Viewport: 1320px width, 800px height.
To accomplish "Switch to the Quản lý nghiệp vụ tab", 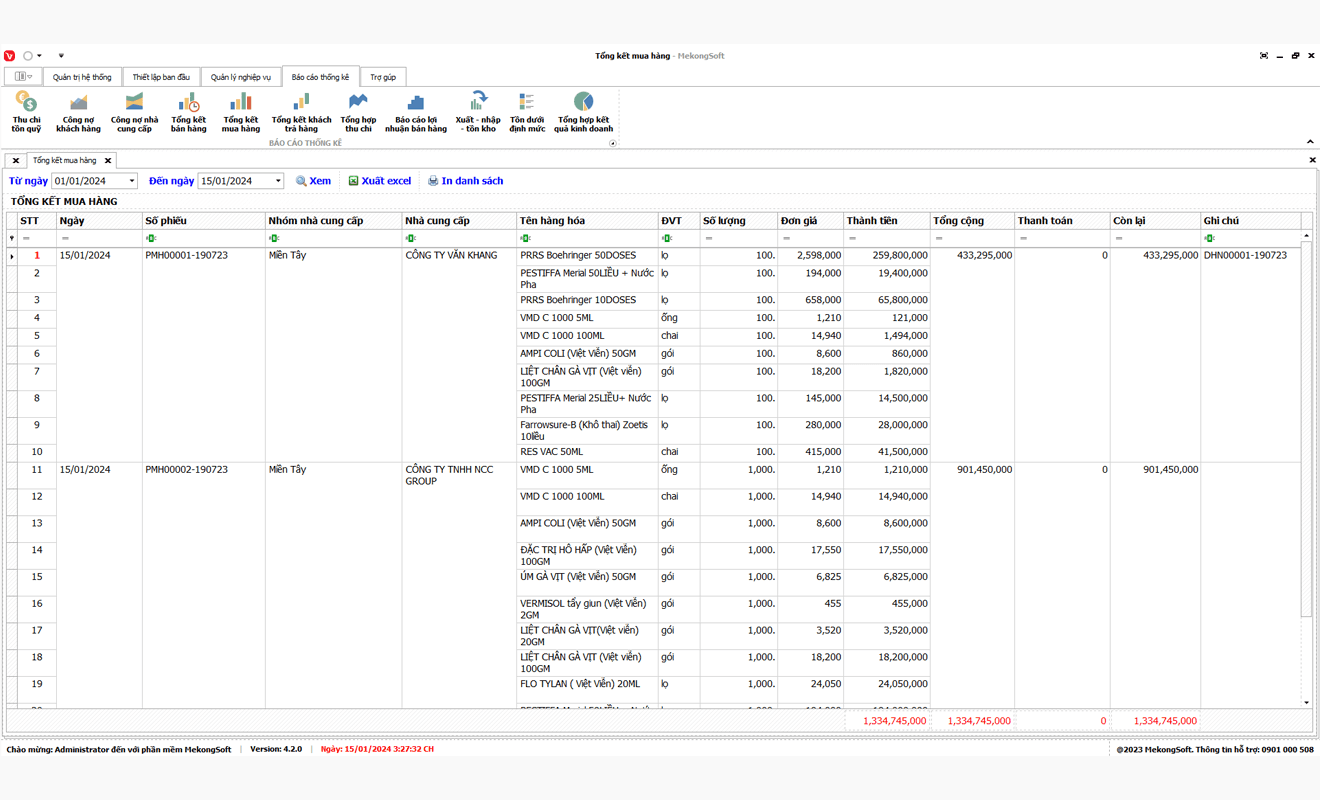I will point(240,77).
